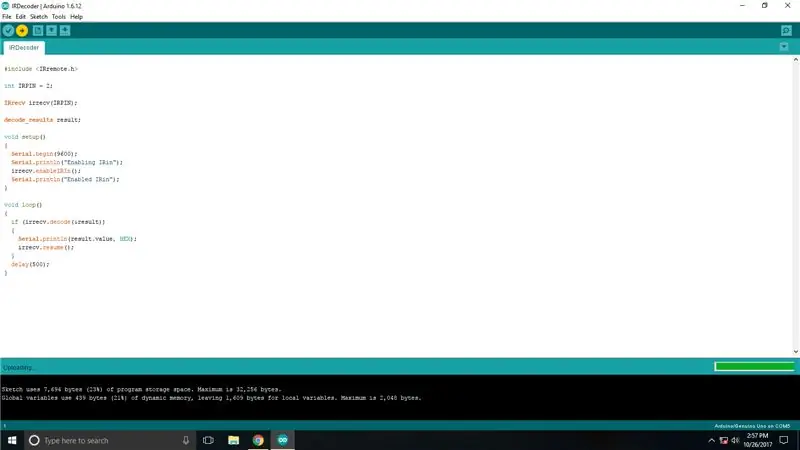The width and height of the screenshot is (800, 450).
Task: Click the '#include <IRremote.h>' line
Action: click(x=41, y=69)
